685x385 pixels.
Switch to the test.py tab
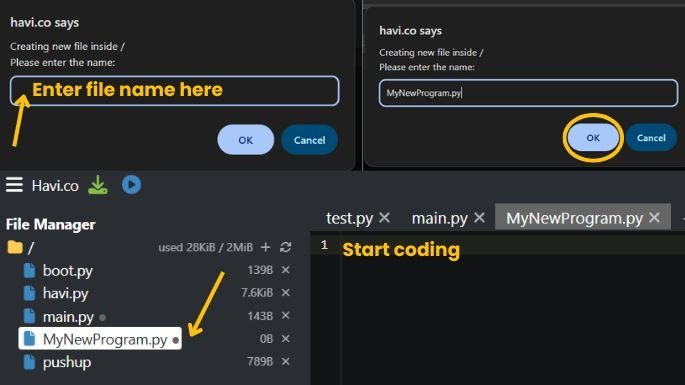point(349,218)
